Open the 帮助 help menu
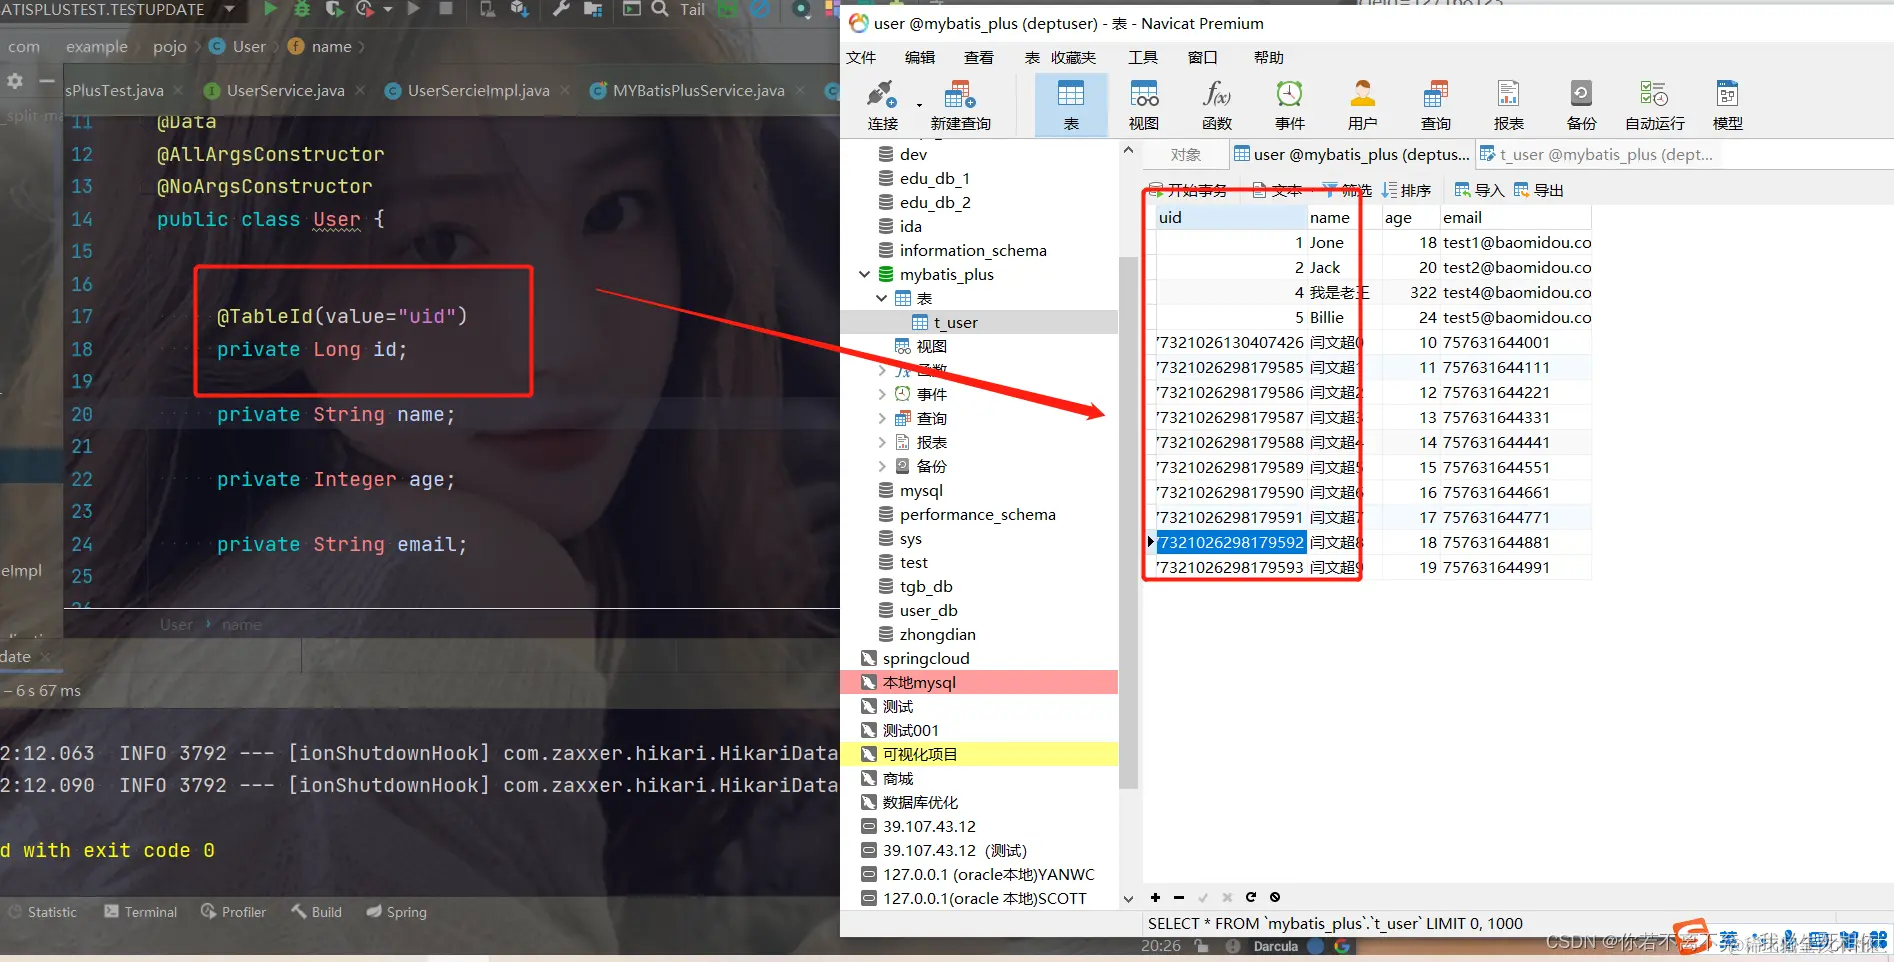 click(1269, 58)
